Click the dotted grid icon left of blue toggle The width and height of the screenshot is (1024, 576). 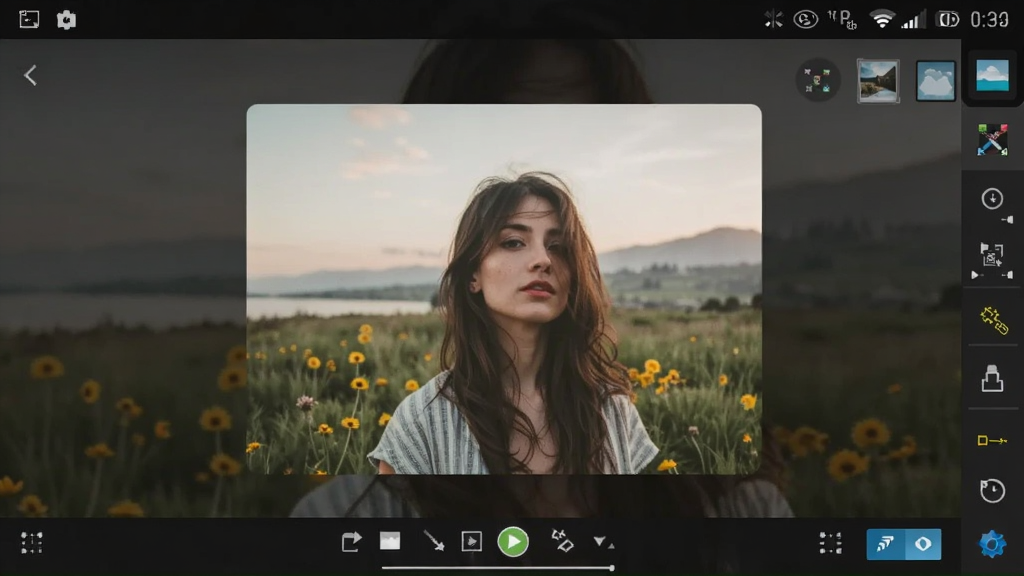pos(831,543)
